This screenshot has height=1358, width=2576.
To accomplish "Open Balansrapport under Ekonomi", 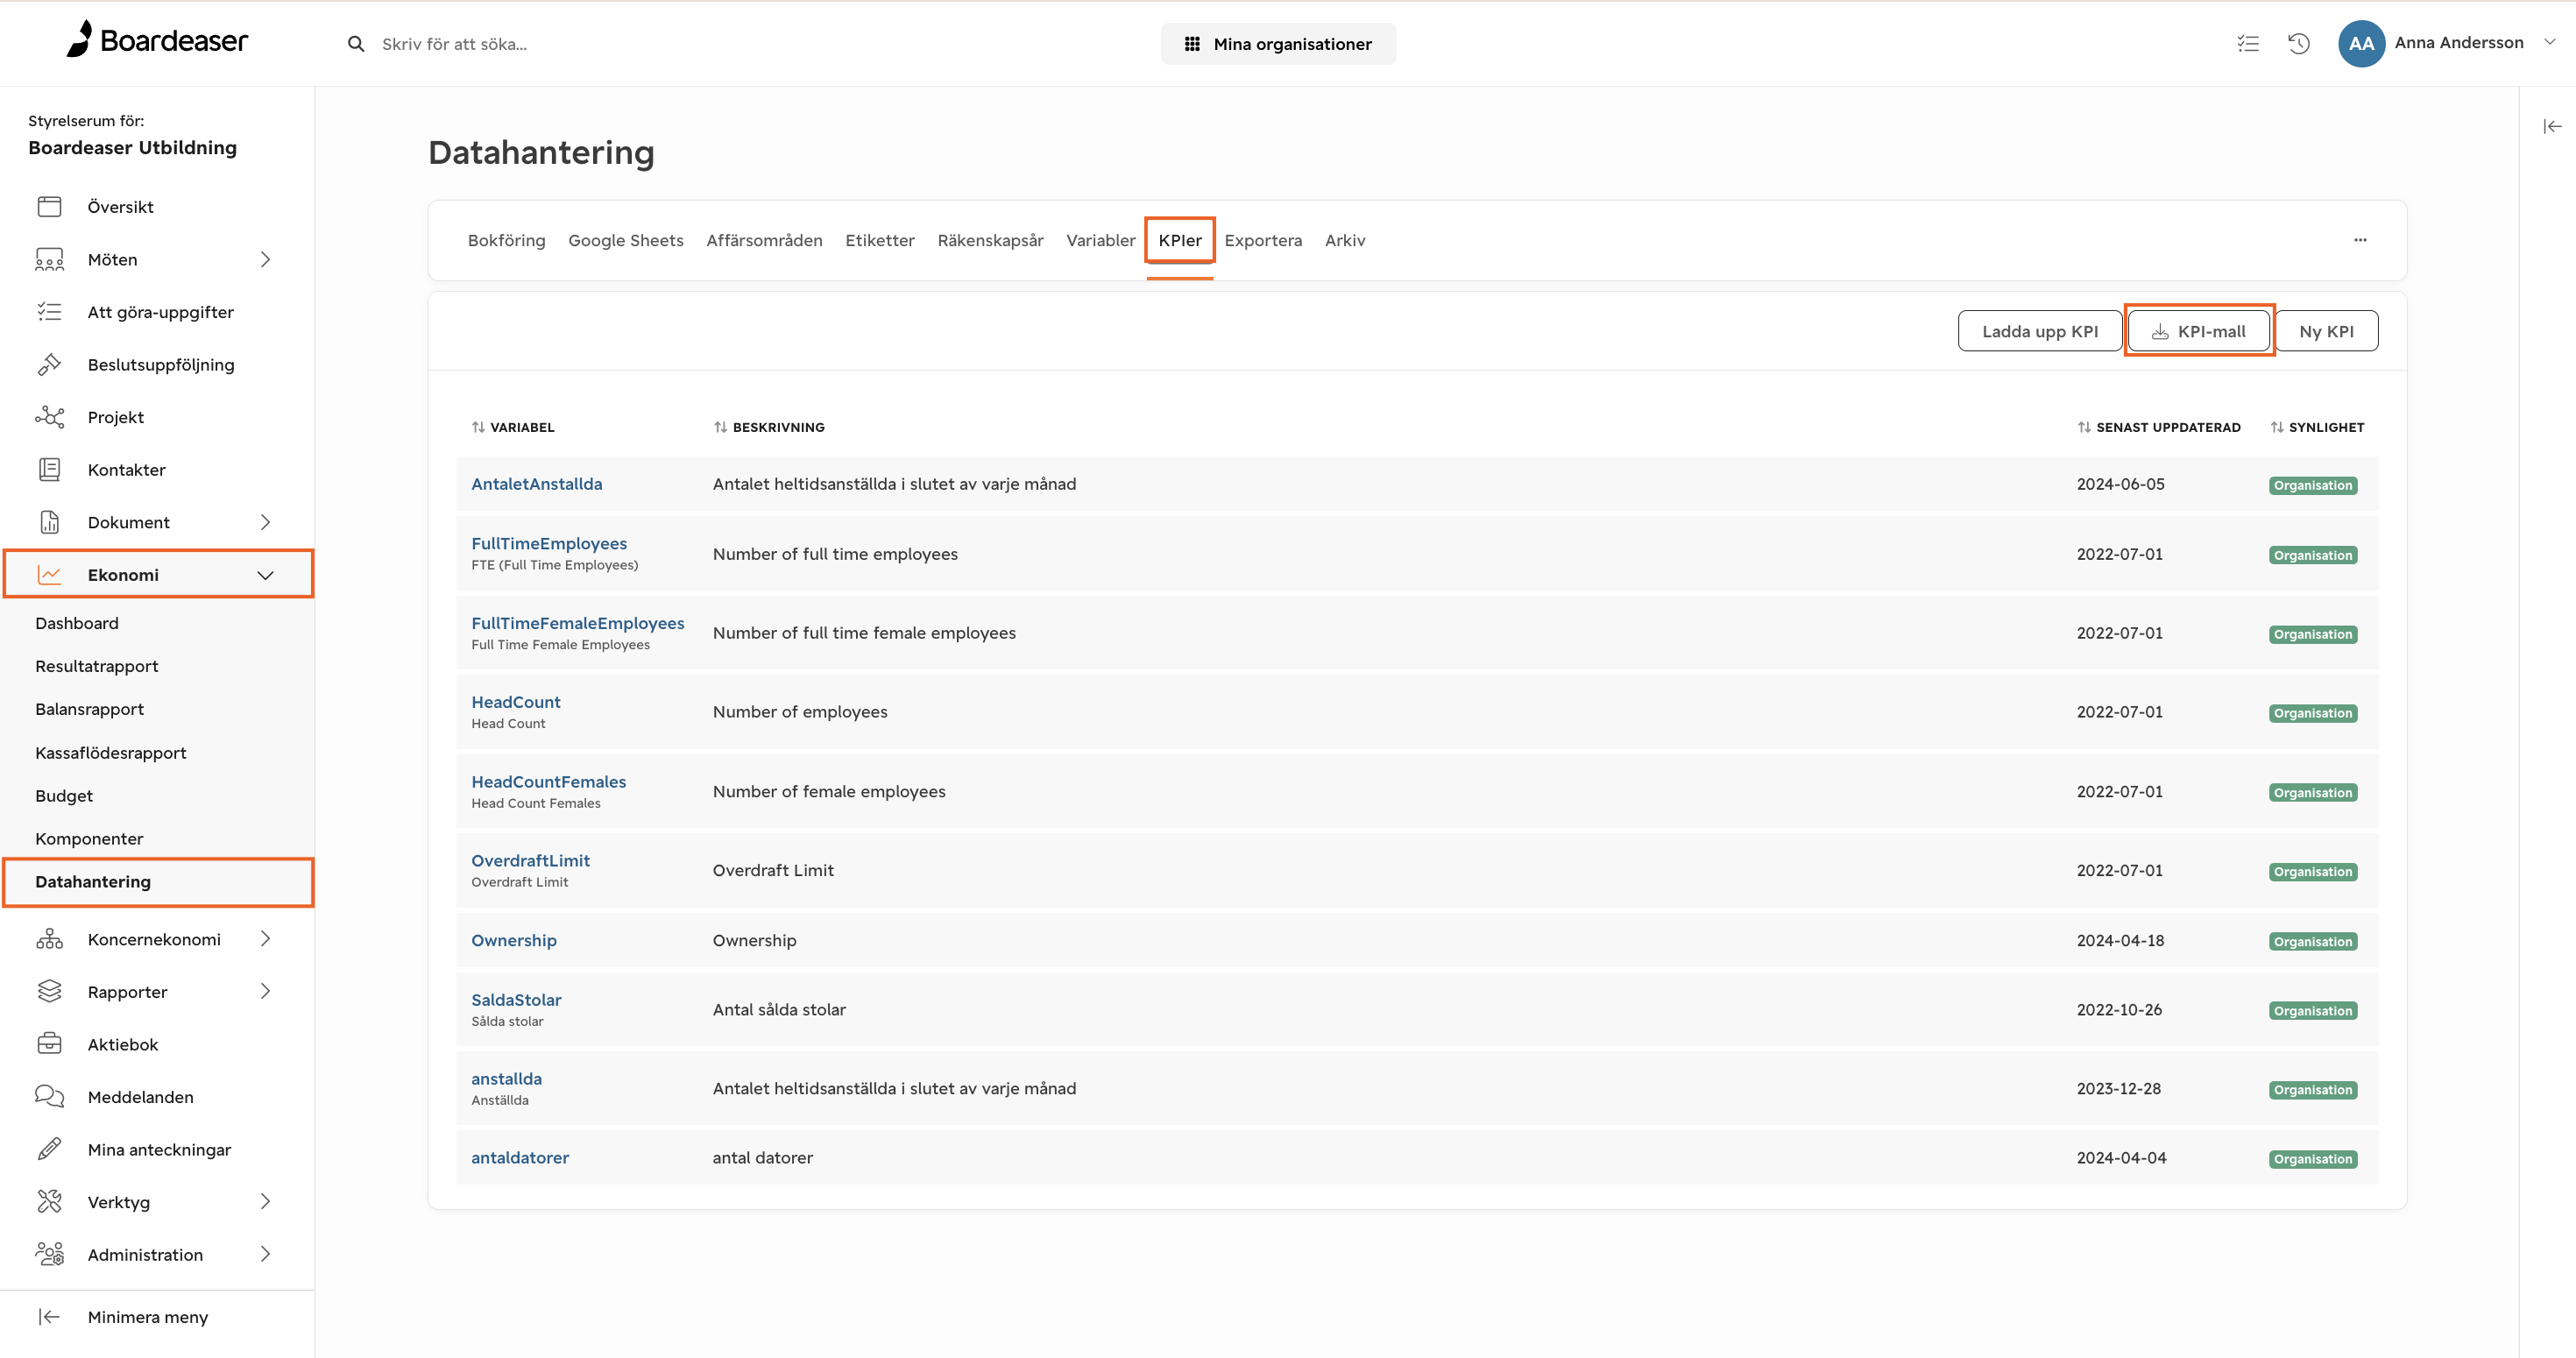I will (x=90, y=710).
